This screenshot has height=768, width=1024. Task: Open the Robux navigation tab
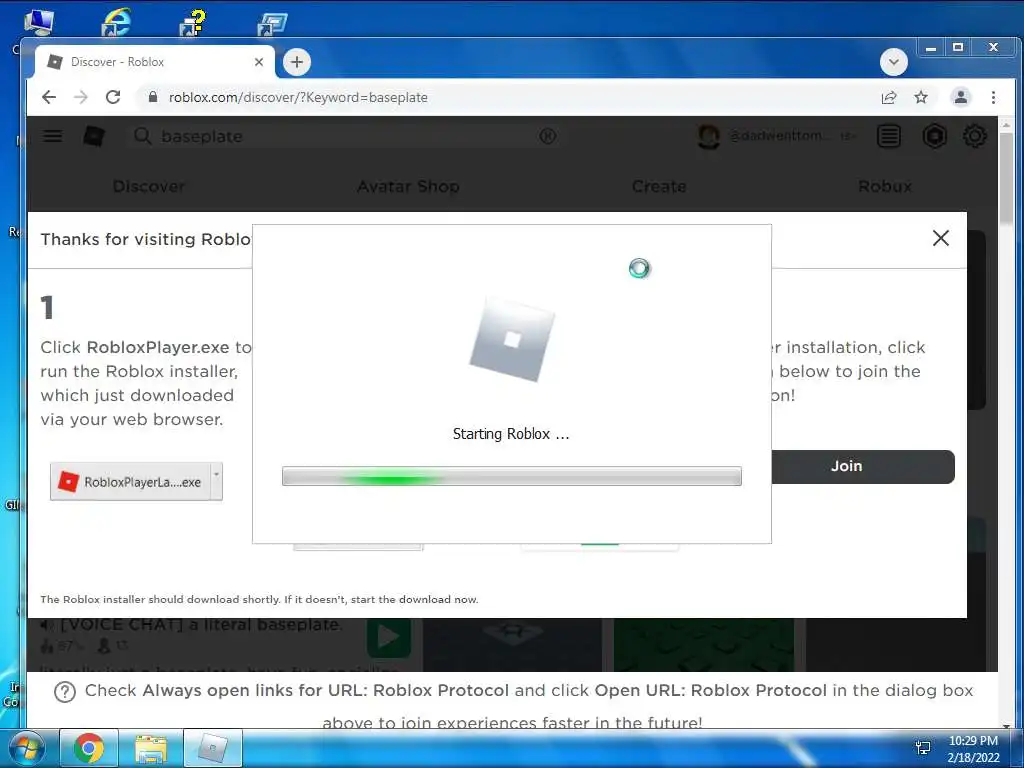click(x=885, y=186)
